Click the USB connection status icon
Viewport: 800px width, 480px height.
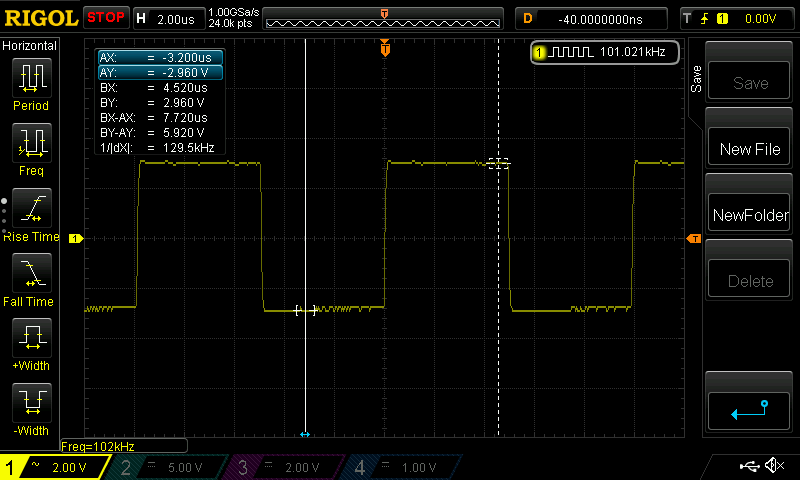point(749,466)
